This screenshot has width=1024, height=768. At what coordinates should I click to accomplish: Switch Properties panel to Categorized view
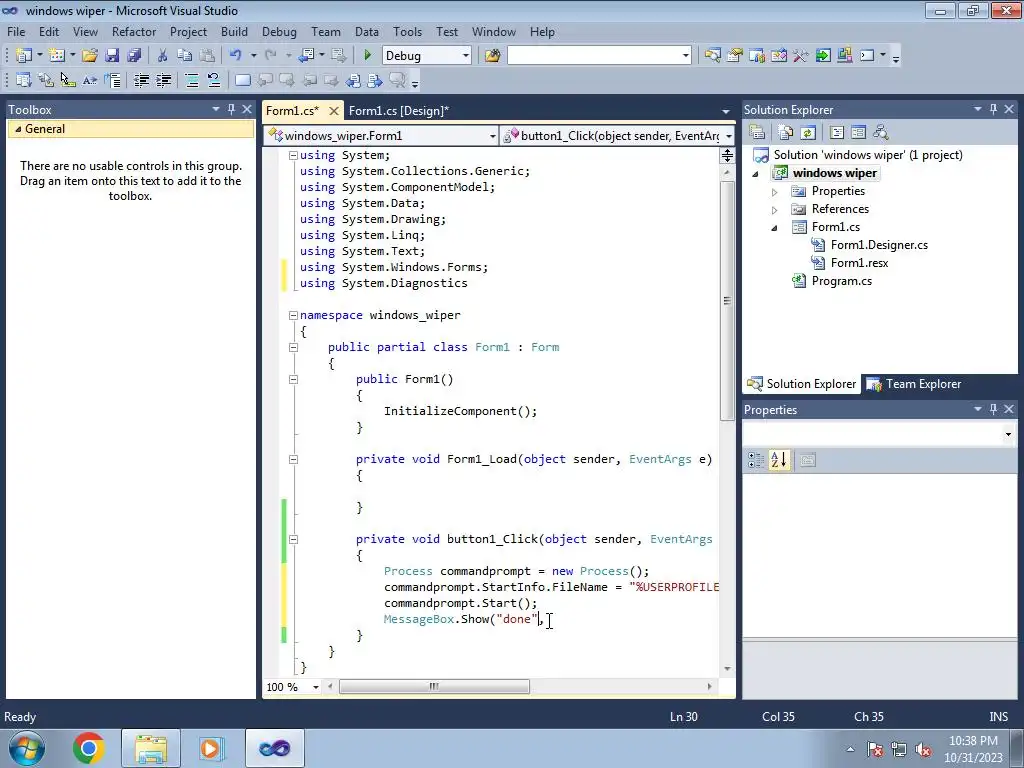point(756,460)
